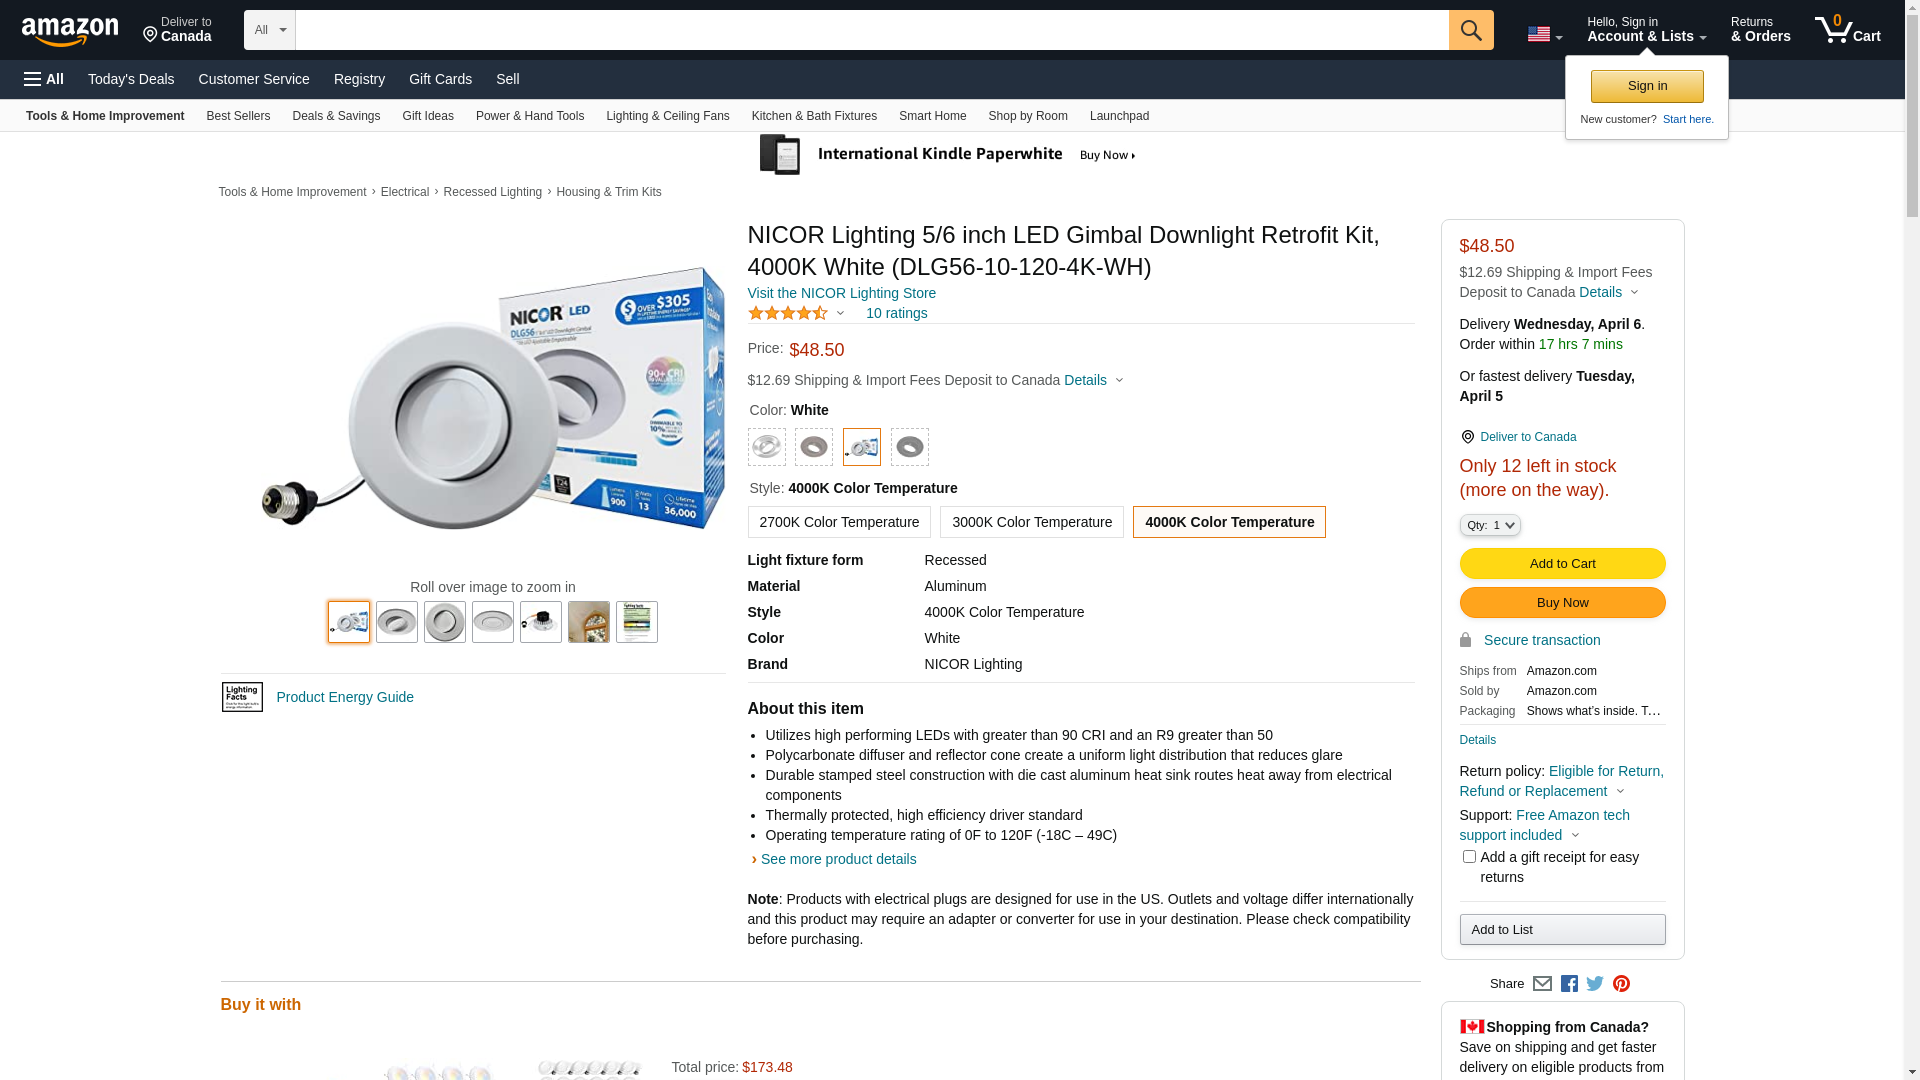Open Today's Deals in navigation bar
The height and width of the screenshot is (1080, 1920).
click(131, 79)
